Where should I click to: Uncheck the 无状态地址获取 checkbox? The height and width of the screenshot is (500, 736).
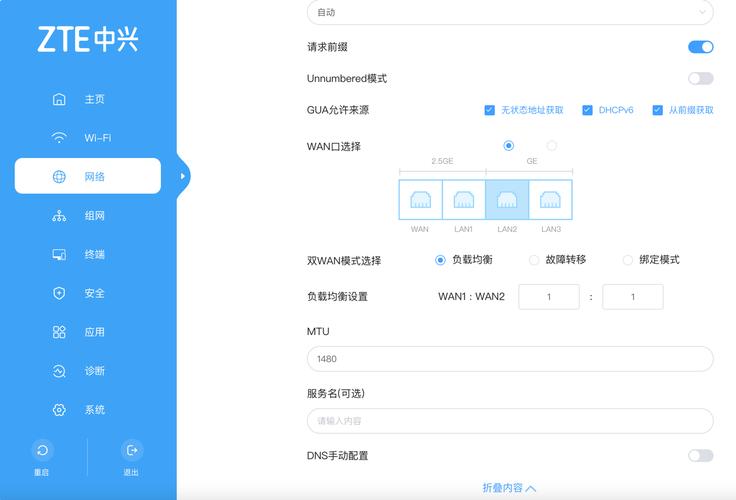(x=490, y=110)
